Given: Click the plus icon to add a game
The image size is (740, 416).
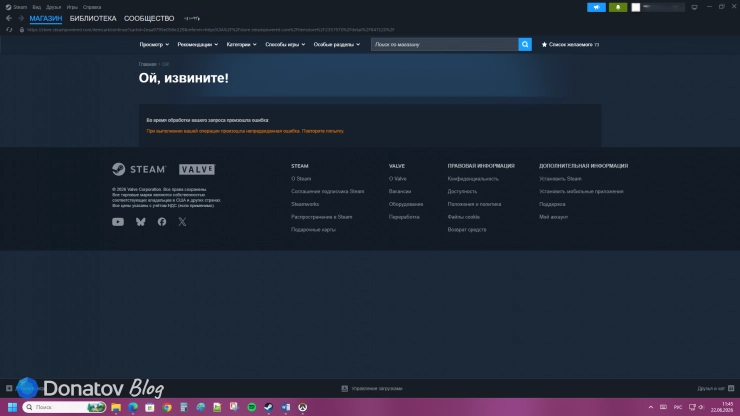Looking at the screenshot, I should point(9,388).
